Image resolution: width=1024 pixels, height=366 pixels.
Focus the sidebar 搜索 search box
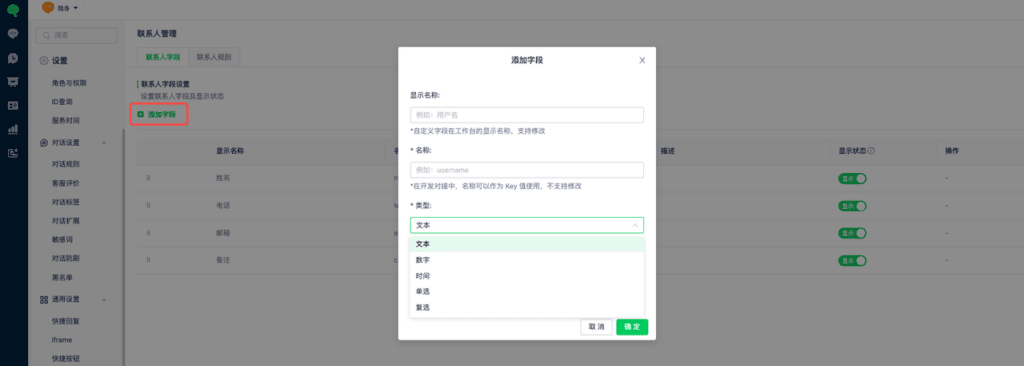[x=76, y=35]
